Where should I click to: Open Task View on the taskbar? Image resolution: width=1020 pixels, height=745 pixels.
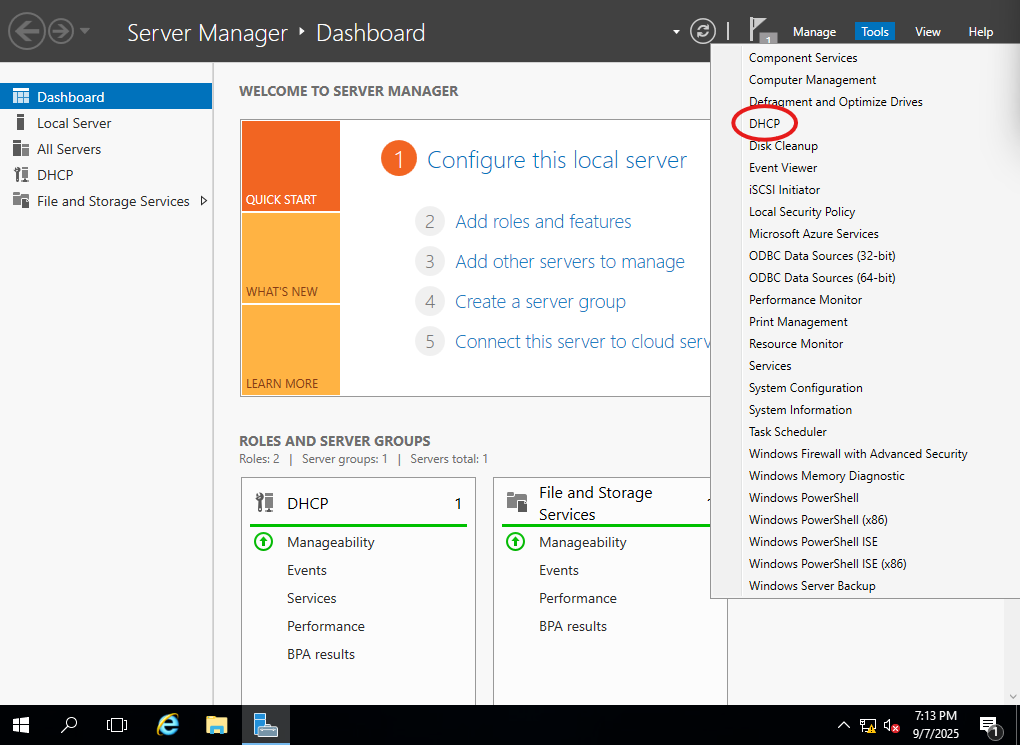tap(117, 725)
